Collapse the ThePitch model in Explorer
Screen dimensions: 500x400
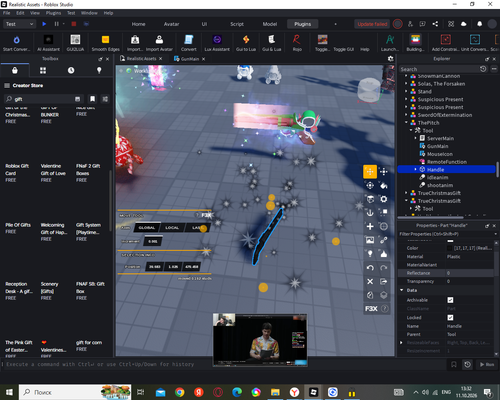click(x=406, y=123)
